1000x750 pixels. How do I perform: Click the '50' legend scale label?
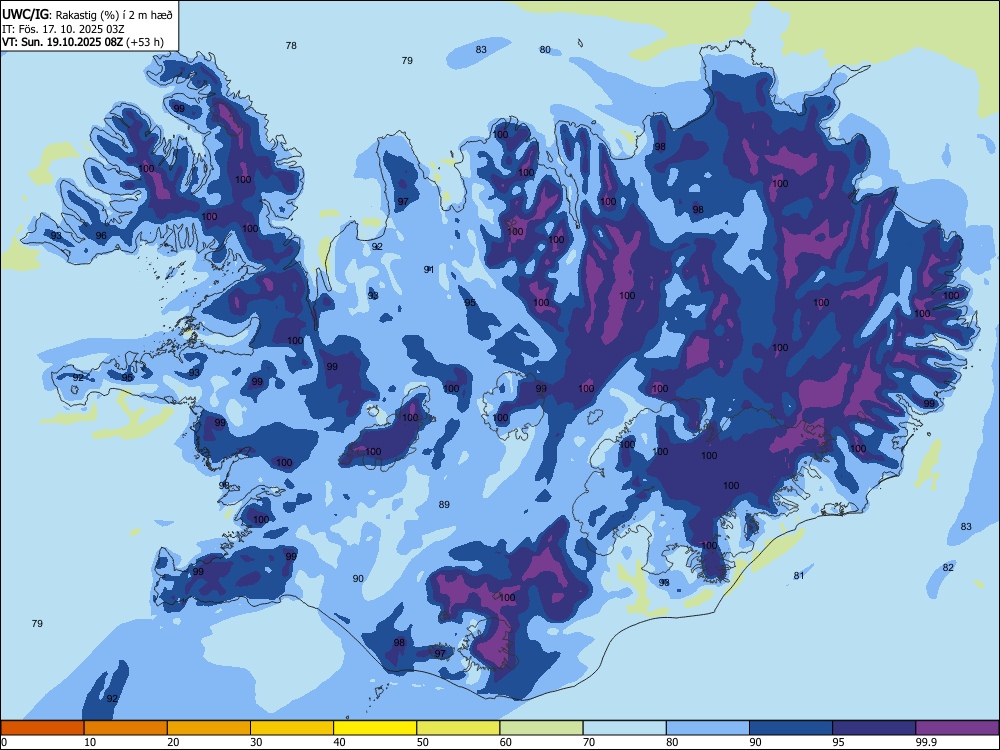423,742
